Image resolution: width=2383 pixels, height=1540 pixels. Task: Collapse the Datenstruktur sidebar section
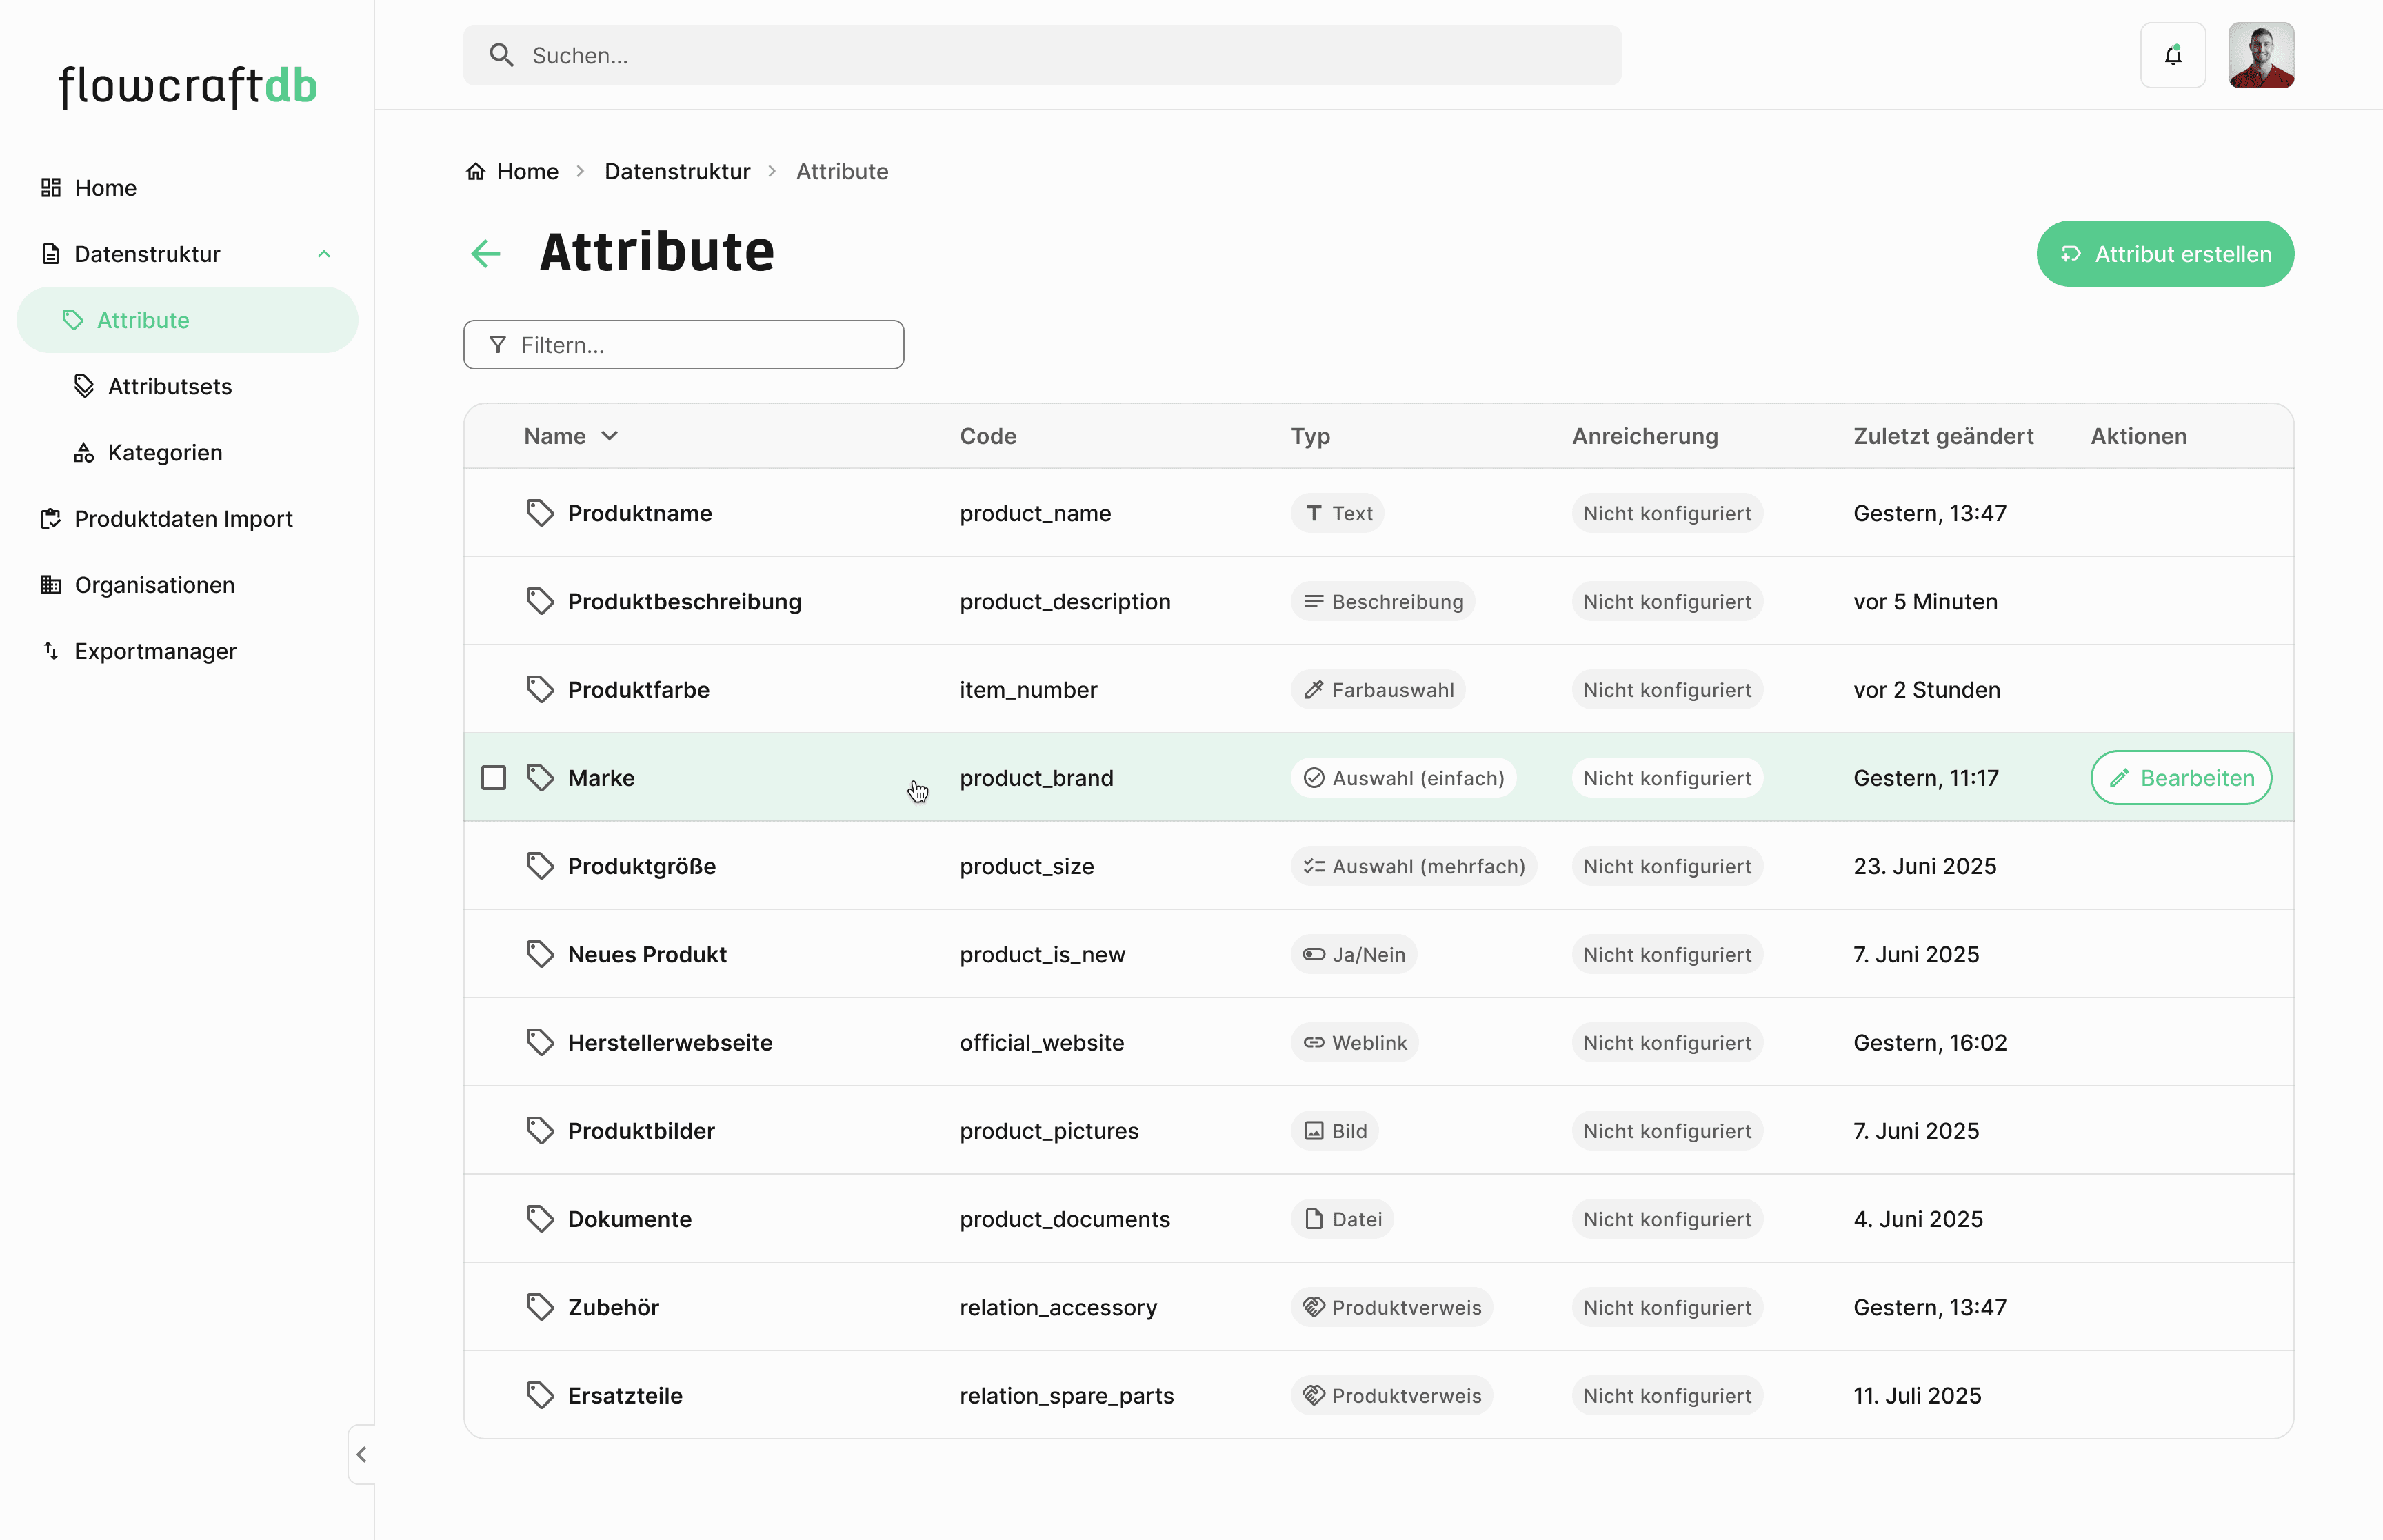(x=324, y=254)
